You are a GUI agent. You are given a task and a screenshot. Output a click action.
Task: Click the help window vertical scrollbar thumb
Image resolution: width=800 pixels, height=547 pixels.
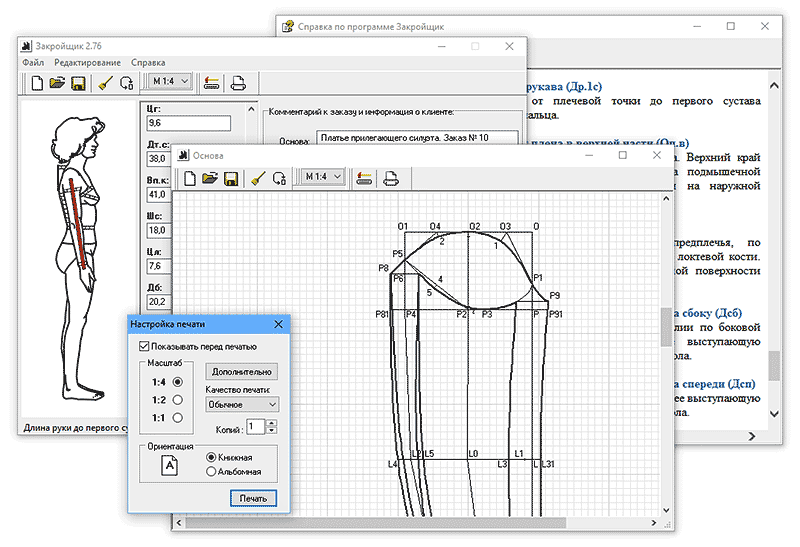pos(774,366)
